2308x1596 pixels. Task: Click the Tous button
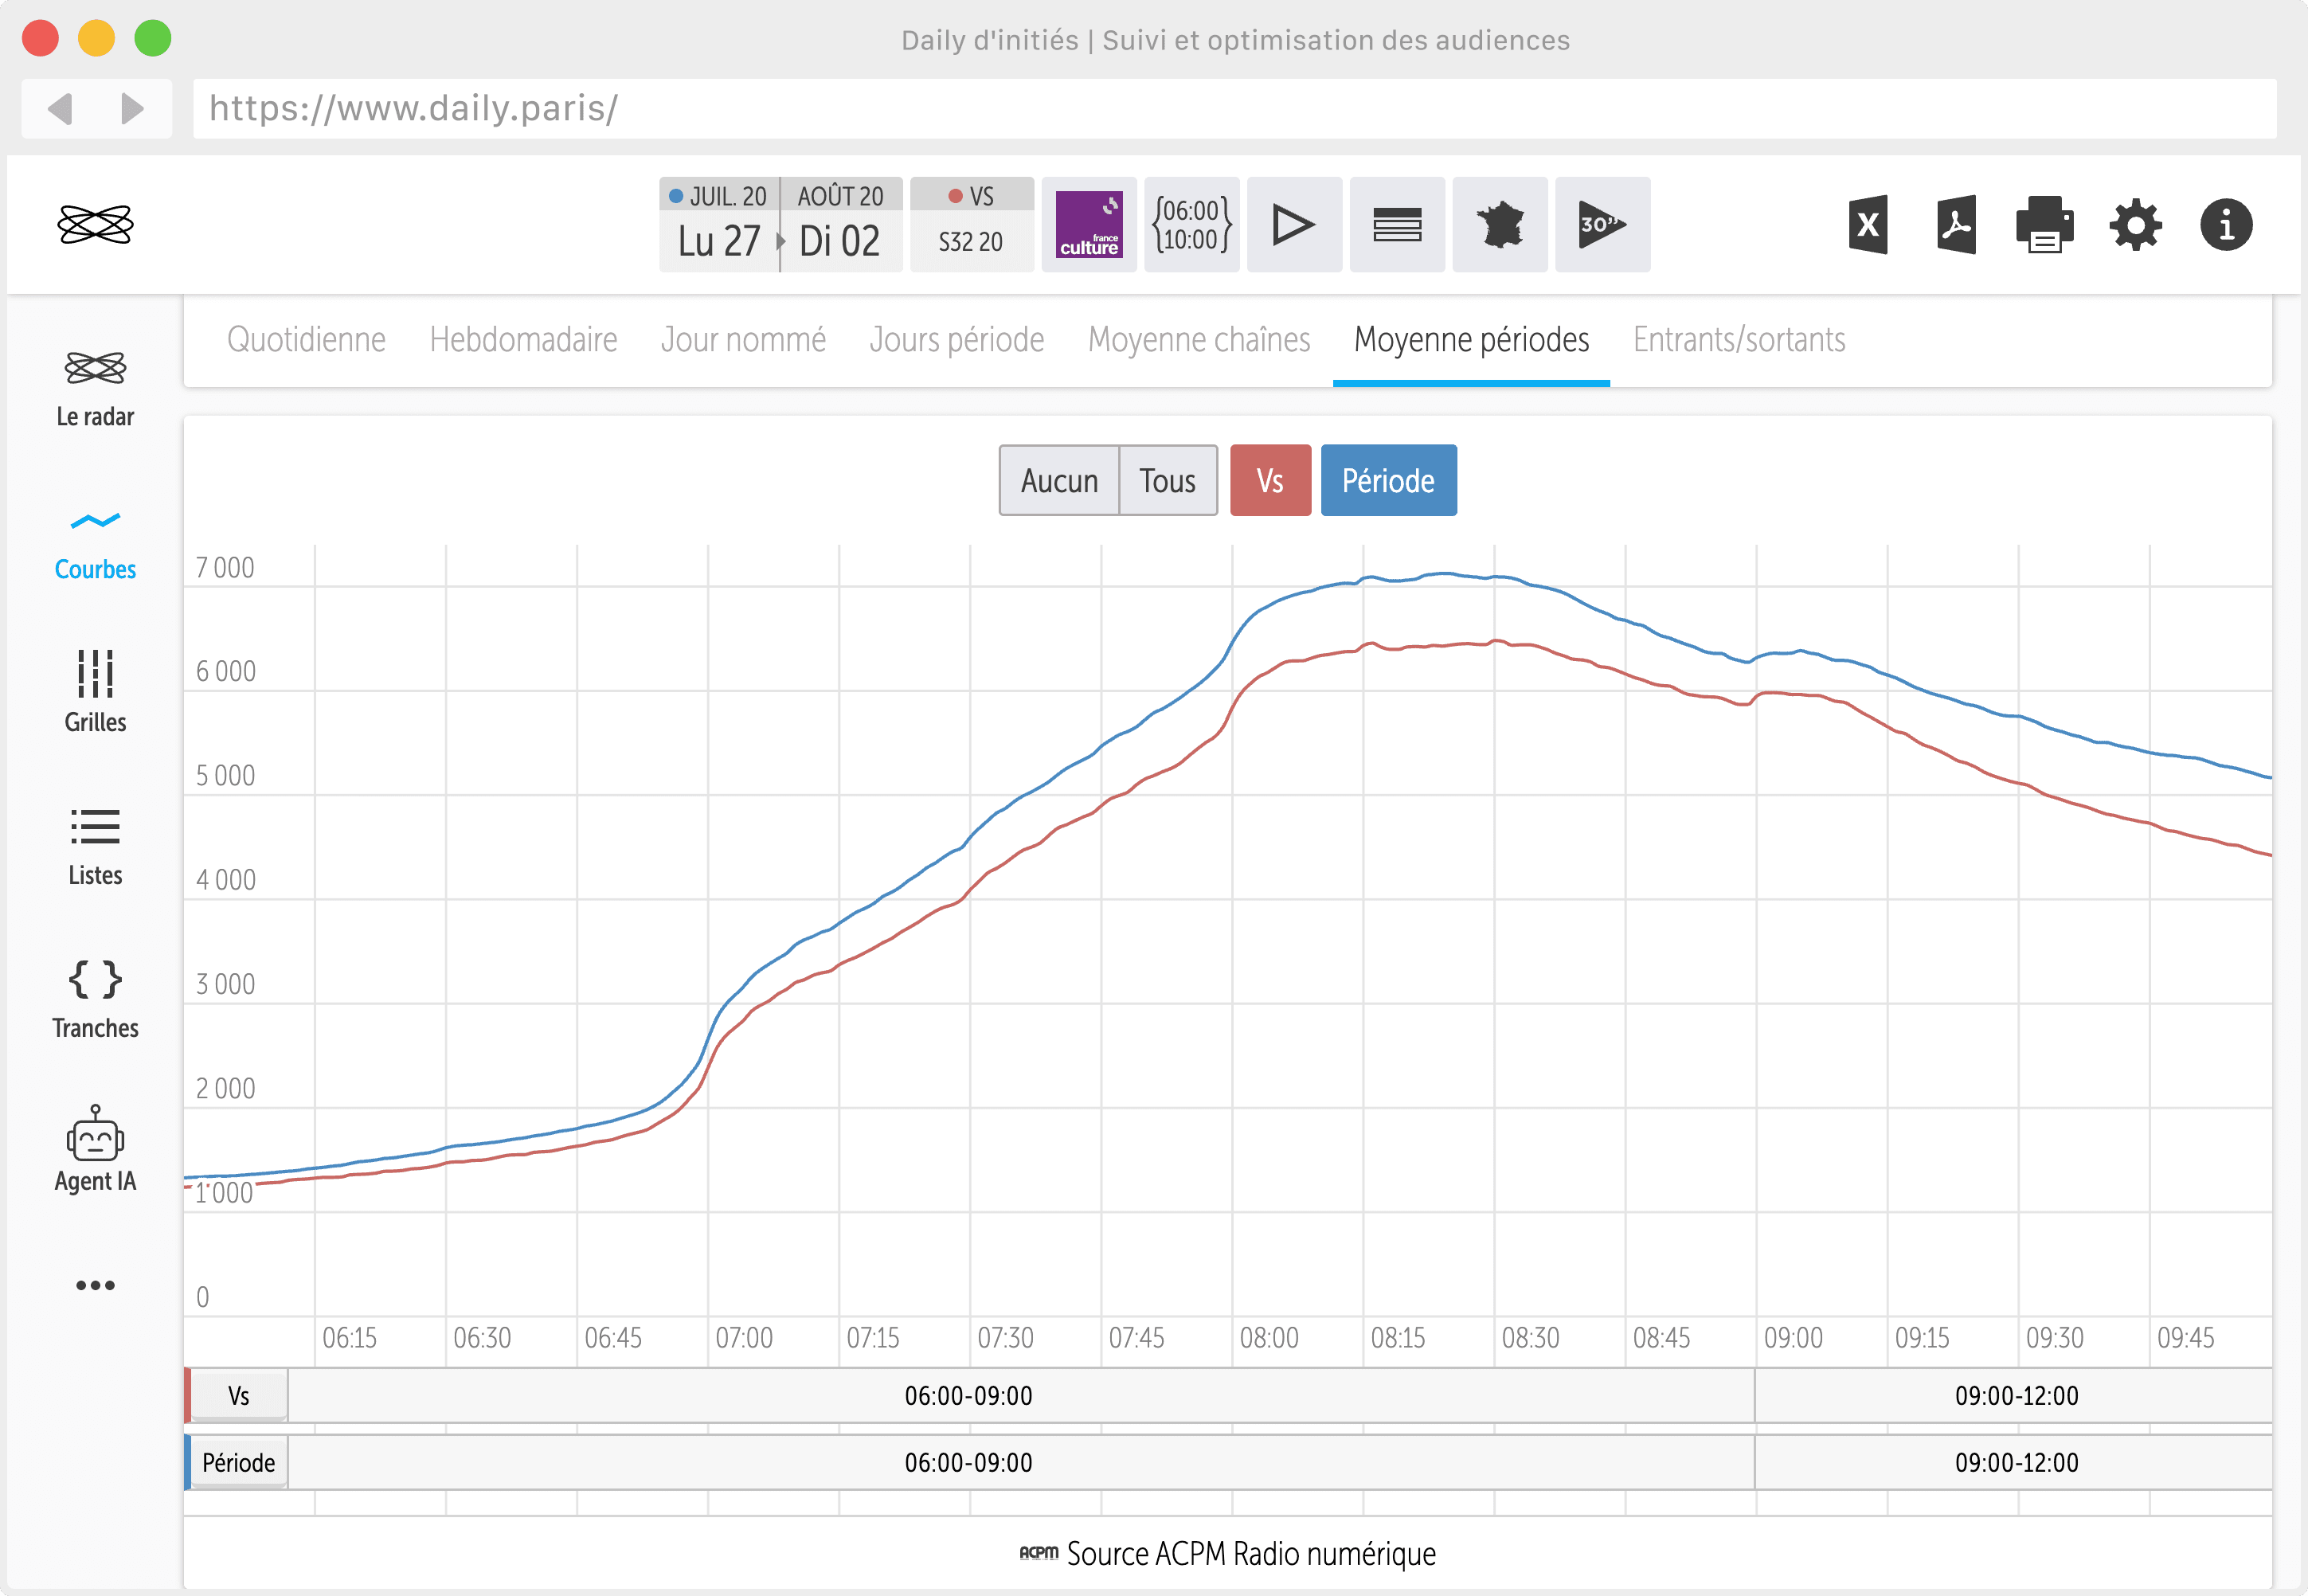(x=1168, y=480)
